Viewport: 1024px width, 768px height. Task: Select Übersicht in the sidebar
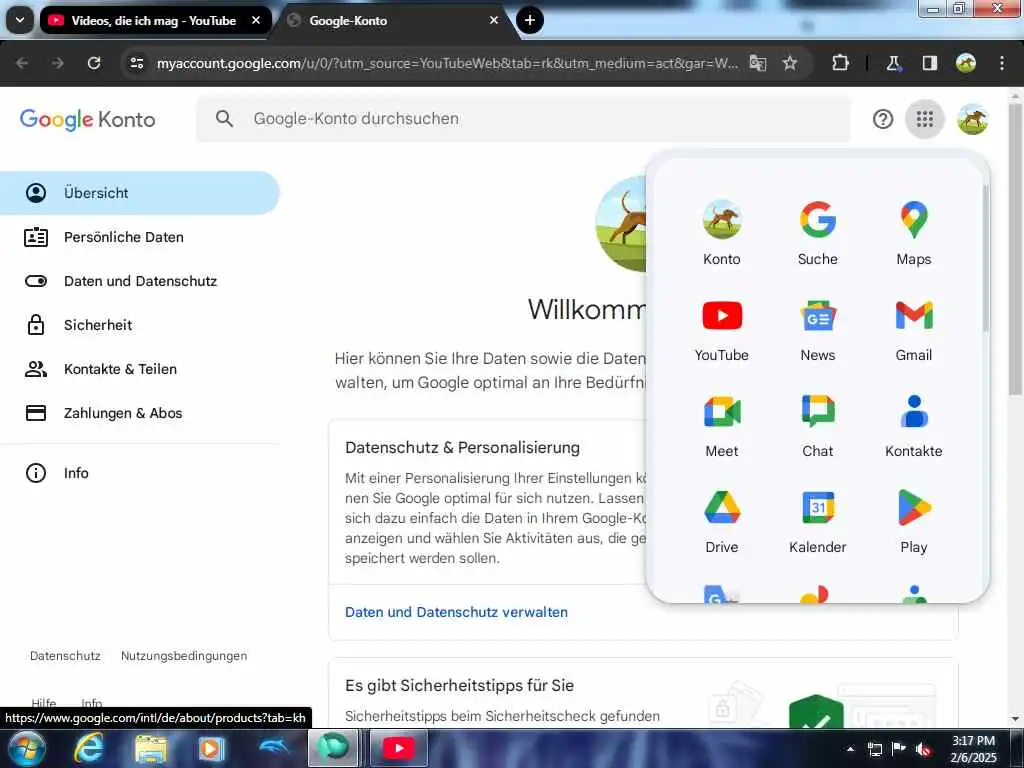[x=140, y=193]
